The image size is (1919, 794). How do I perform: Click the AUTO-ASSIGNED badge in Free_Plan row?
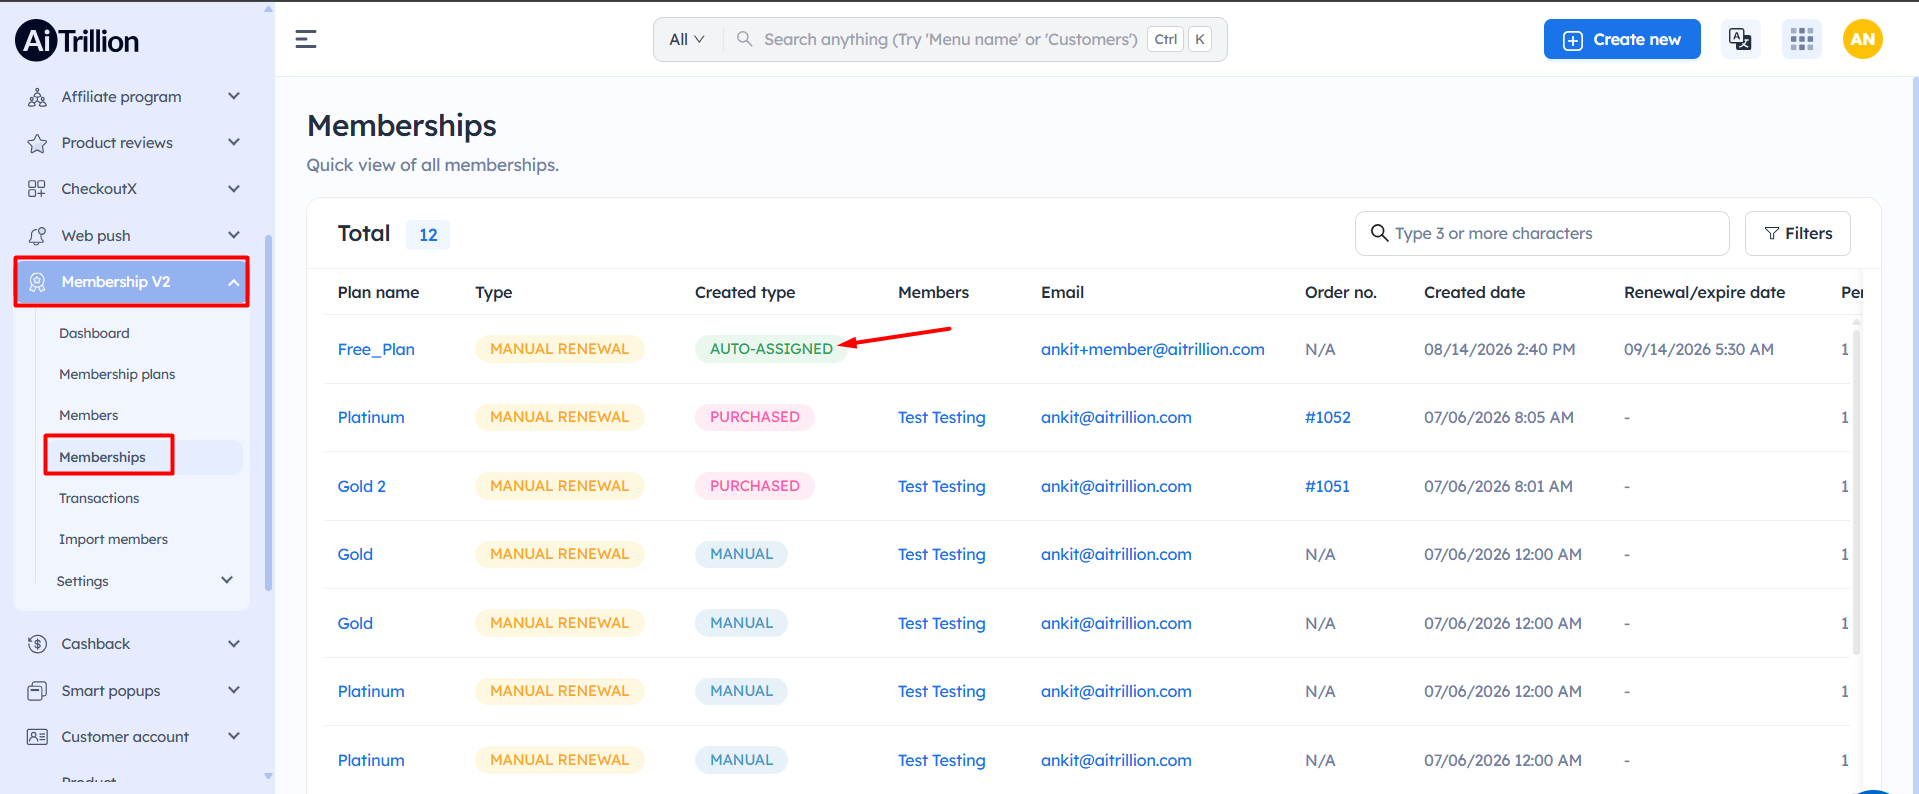771,349
